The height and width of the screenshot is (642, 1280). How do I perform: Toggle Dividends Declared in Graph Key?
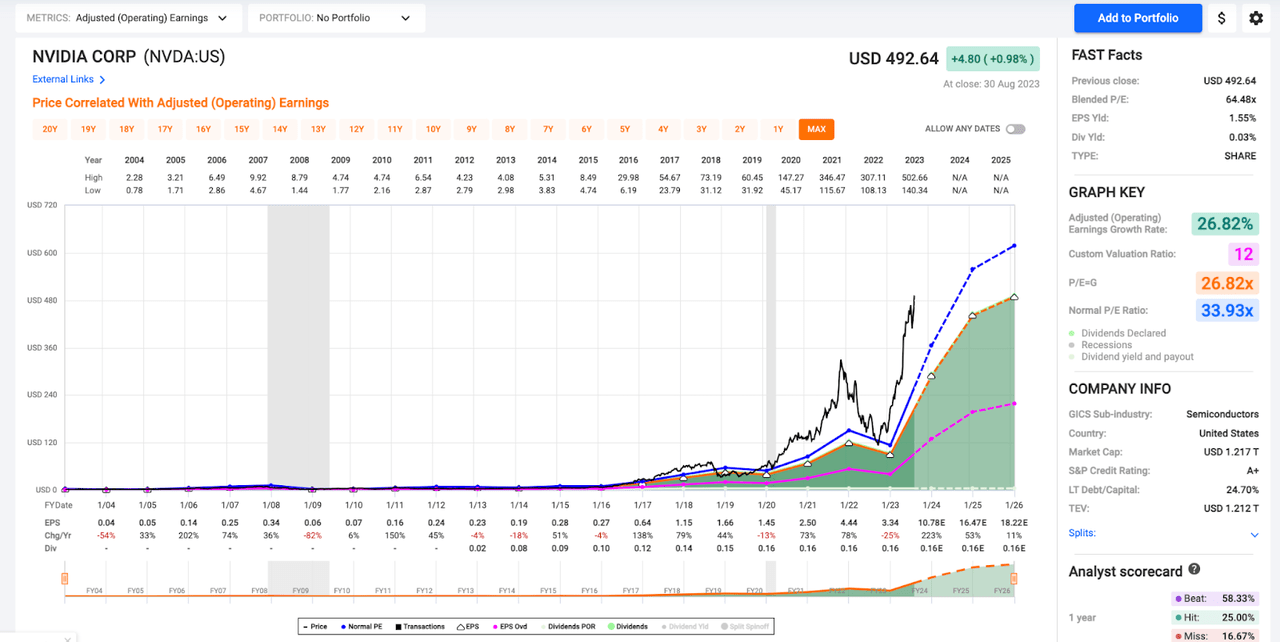point(1073,333)
